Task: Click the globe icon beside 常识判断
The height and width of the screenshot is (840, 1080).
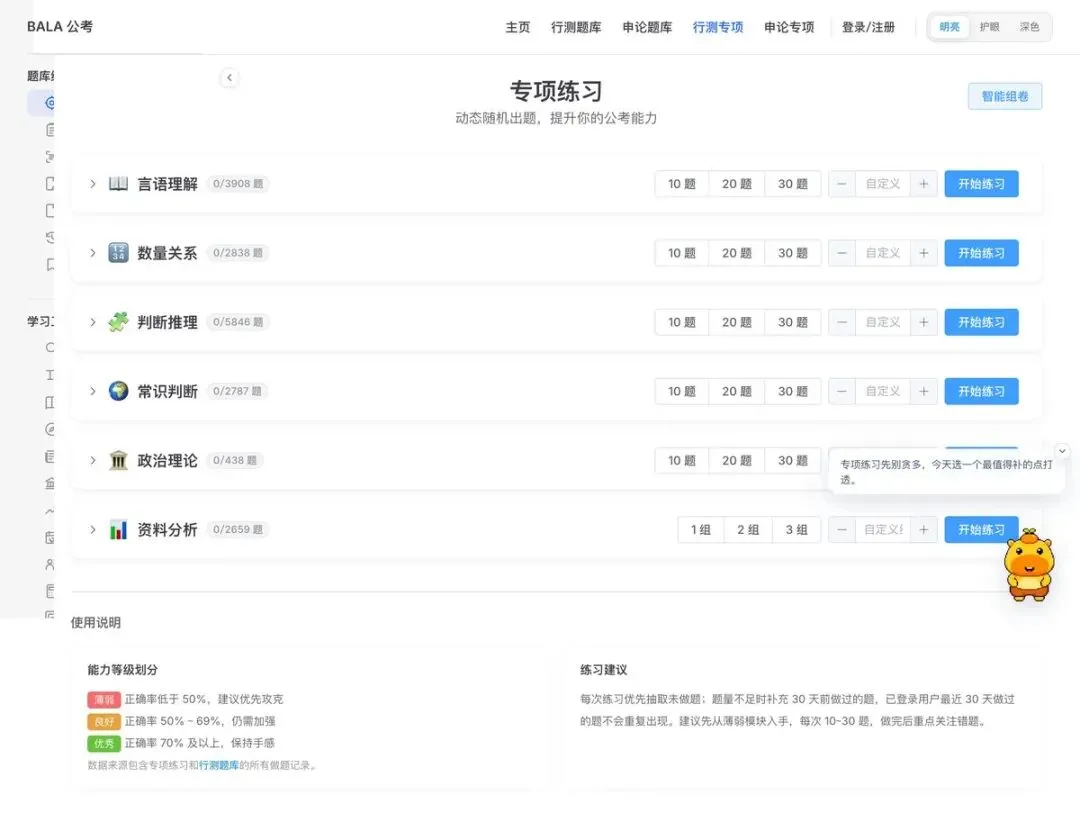Action: pyautogui.click(x=118, y=391)
